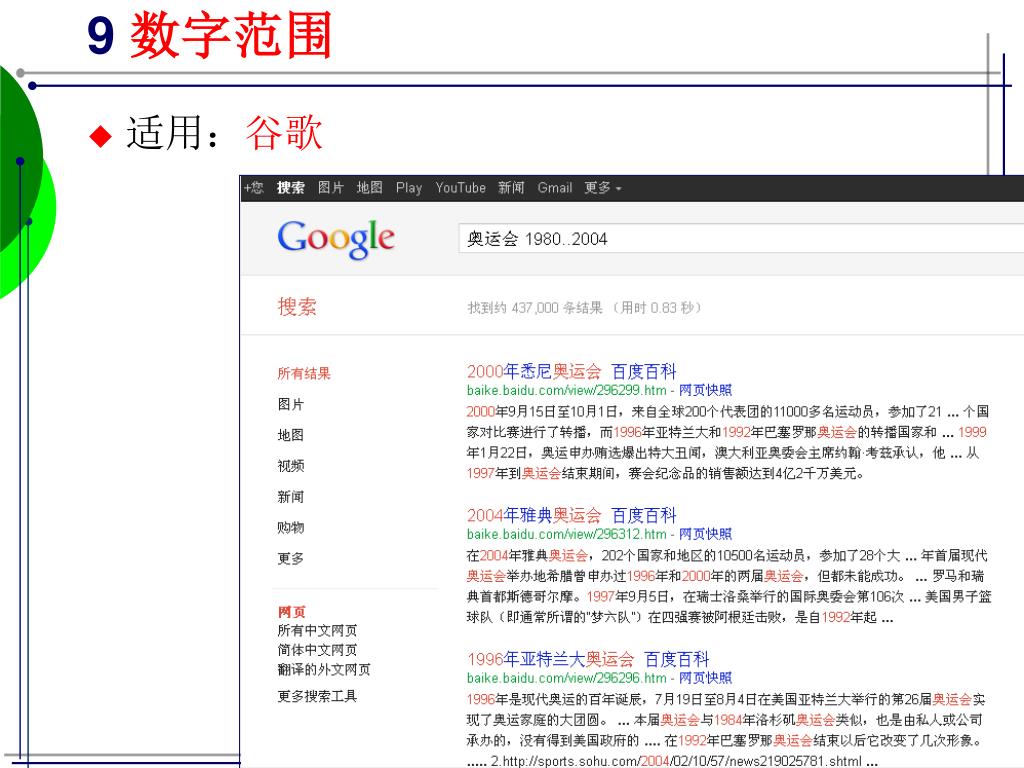Open 更多搜索工具 in sidebar

(x=317, y=696)
